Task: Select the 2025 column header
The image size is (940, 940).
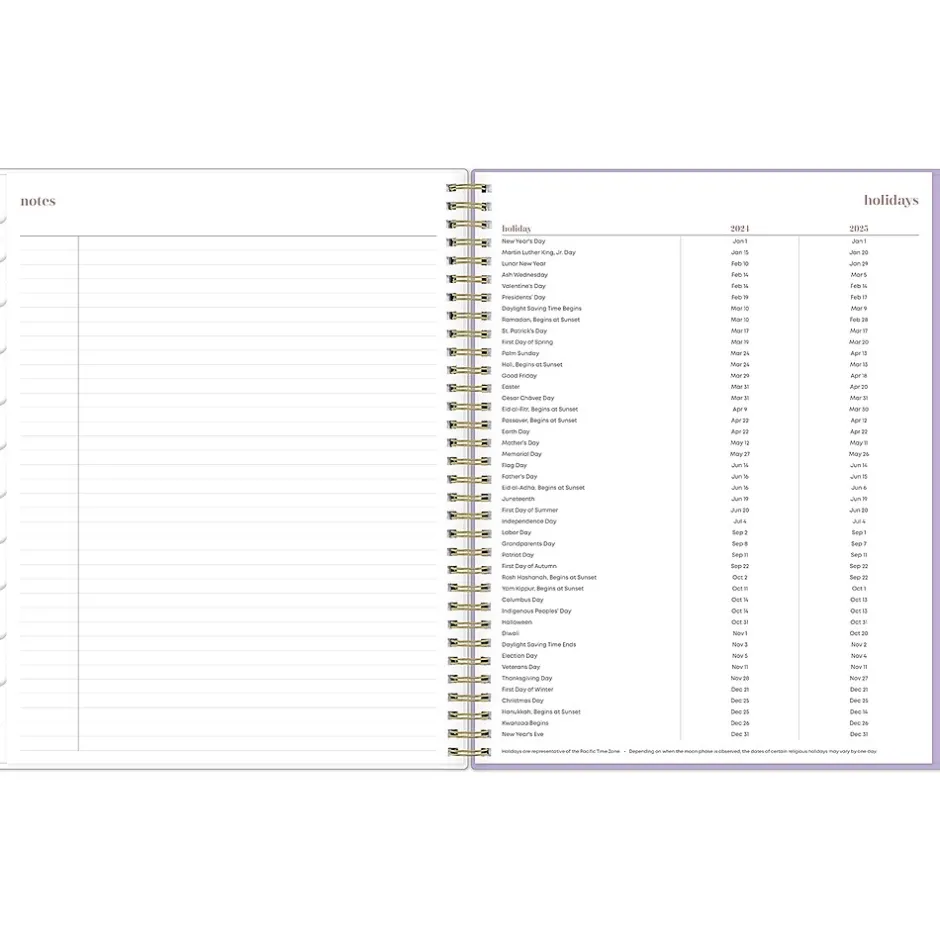Action: [x=858, y=229]
